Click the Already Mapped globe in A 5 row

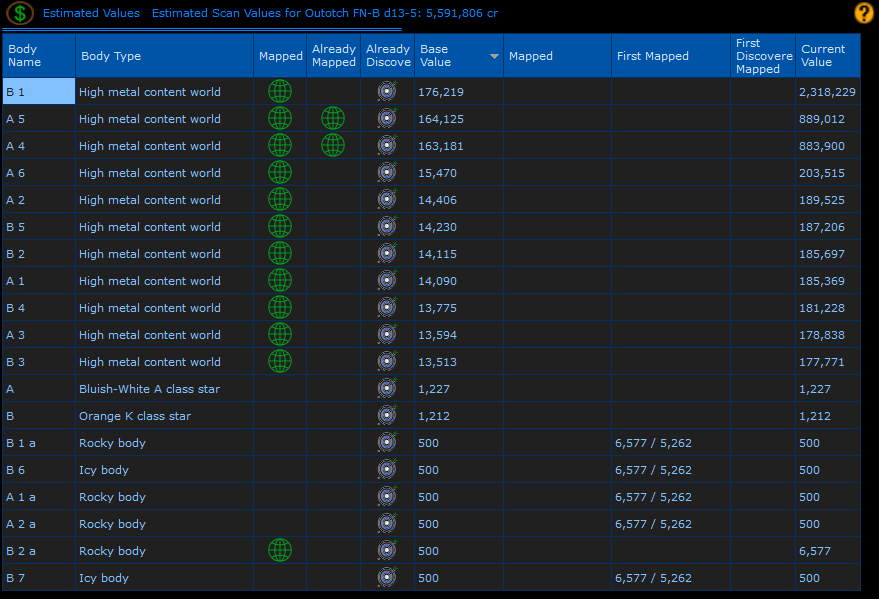click(x=333, y=118)
